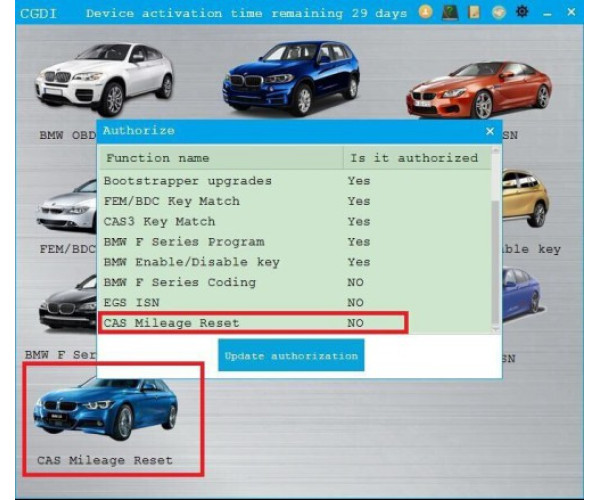
Task: Click the NO value for EGS ISN
Action: pos(355,303)
